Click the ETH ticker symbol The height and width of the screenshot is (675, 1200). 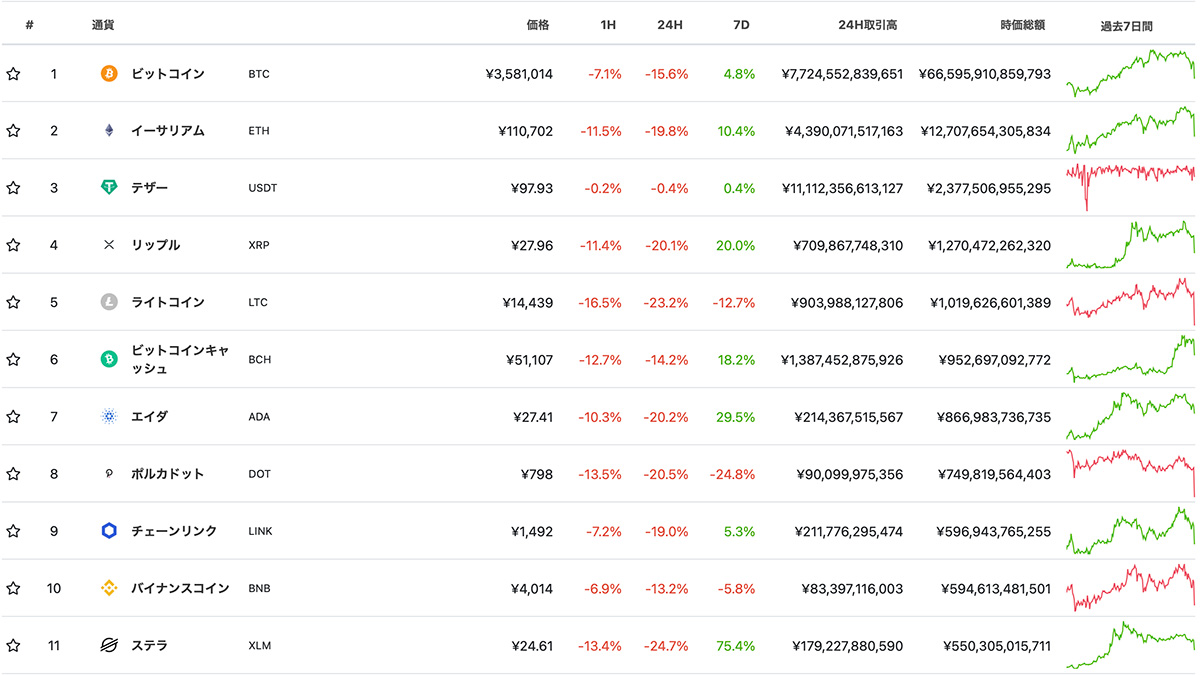coord(258,131)
